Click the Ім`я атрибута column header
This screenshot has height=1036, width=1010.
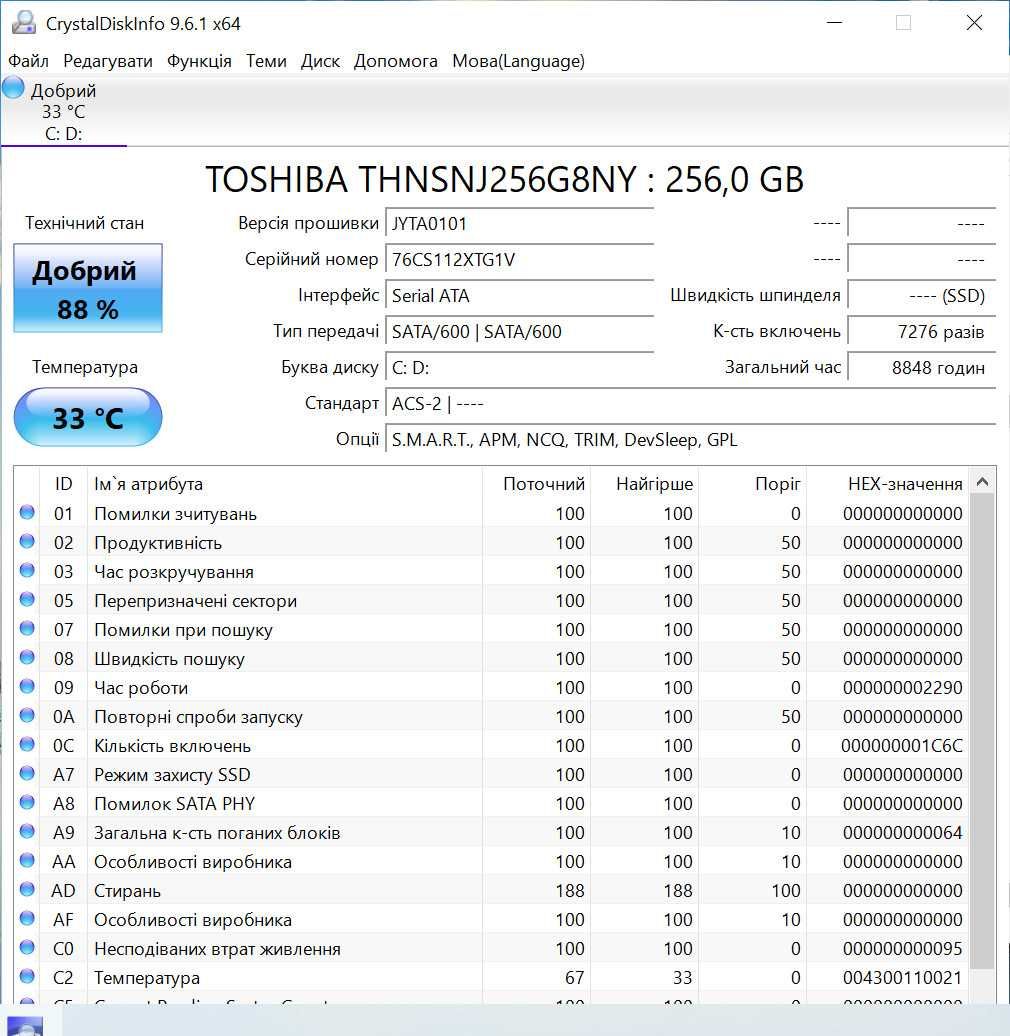(285, 484)
